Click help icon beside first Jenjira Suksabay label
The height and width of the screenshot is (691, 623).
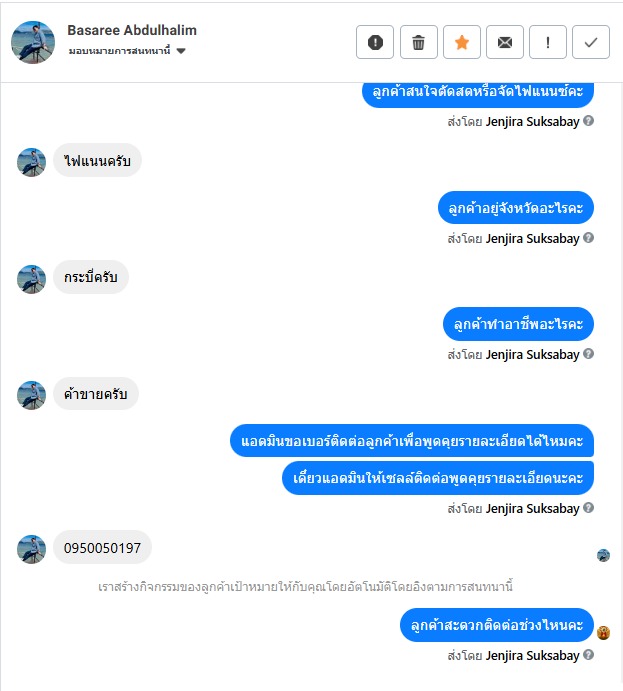pyautogui.click(x=589, y=121)
